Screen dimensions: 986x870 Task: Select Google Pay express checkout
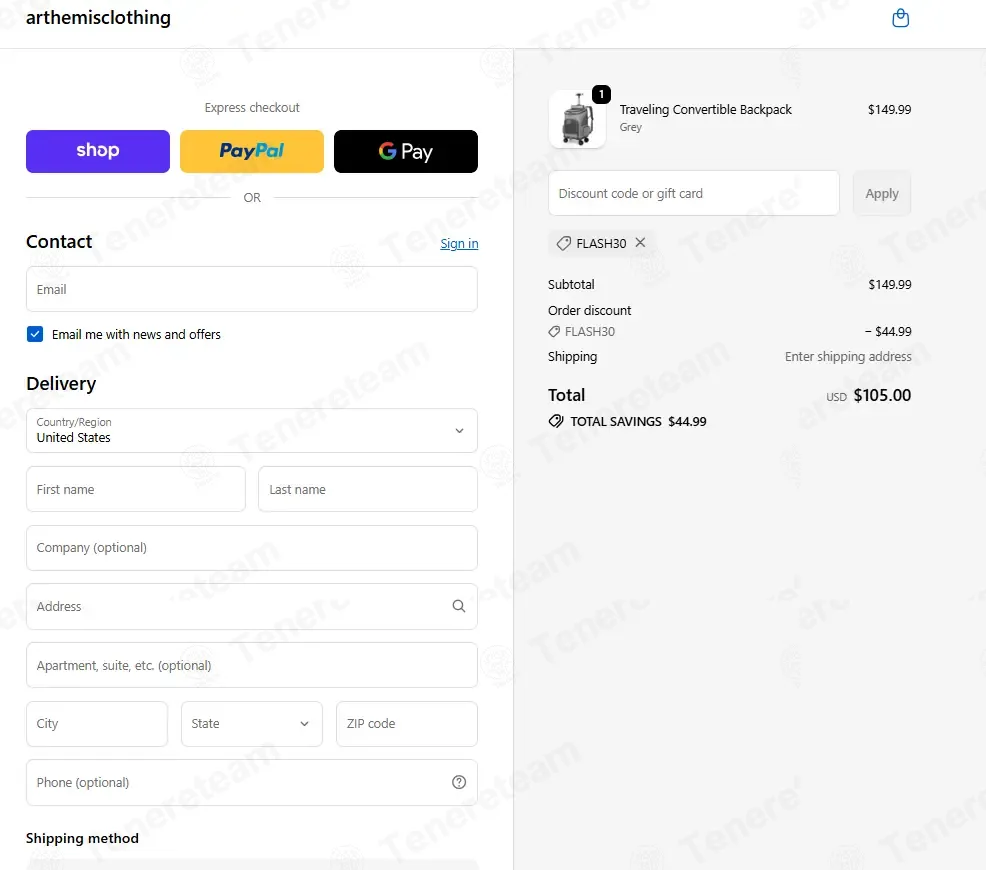click(406, 151)
